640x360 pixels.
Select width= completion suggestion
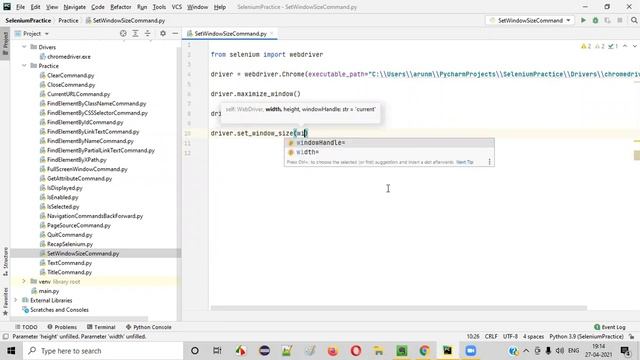(389, 152)
